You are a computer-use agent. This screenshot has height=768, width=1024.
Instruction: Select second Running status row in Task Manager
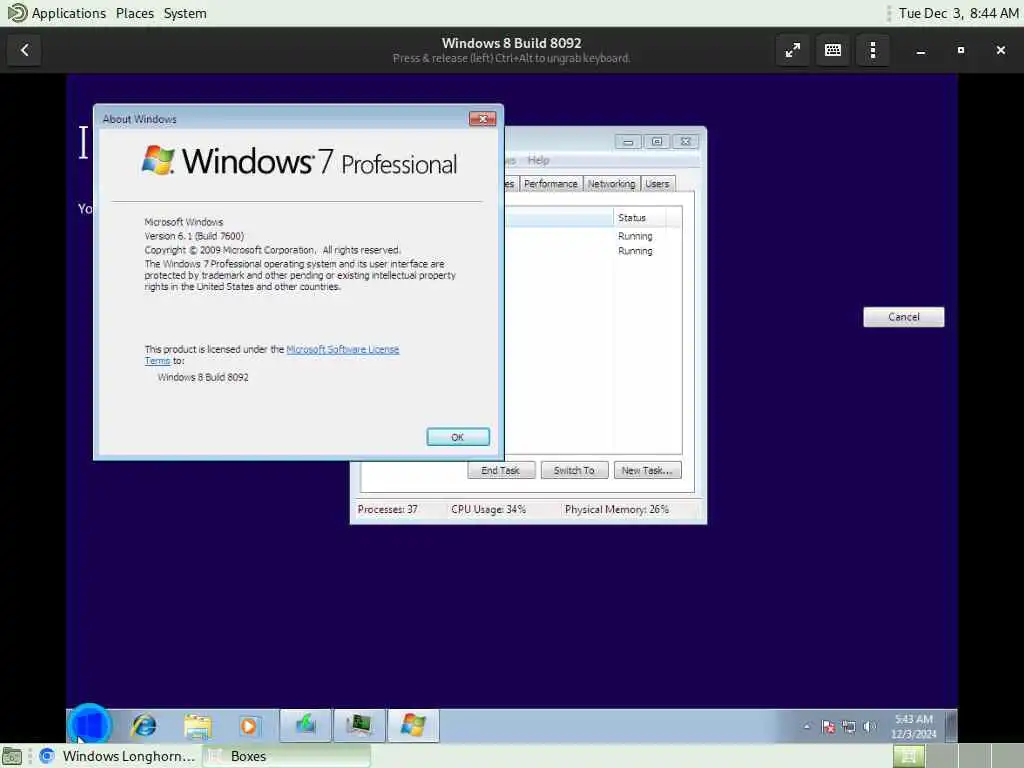pyautogui.click(x=635, y=251)
